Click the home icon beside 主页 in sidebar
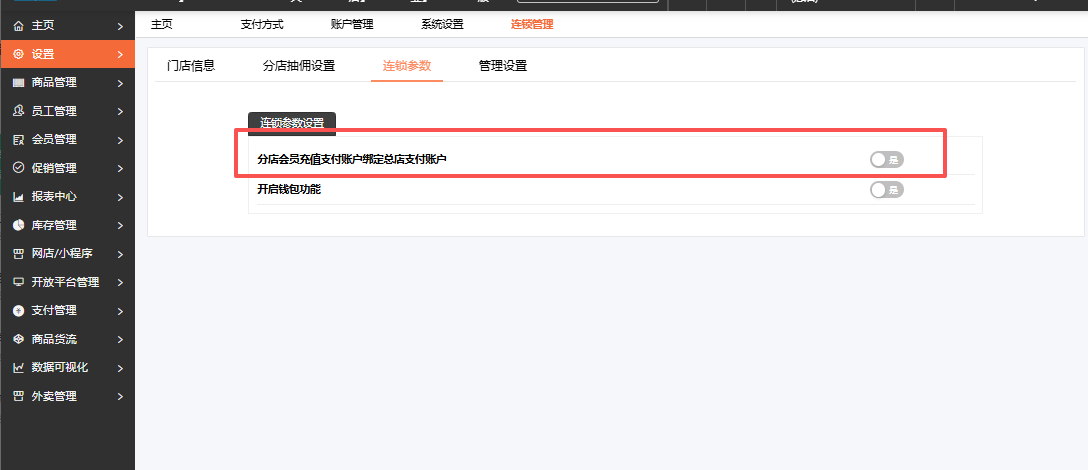The height and width of the screenshot is (470, 1088). 18,25
